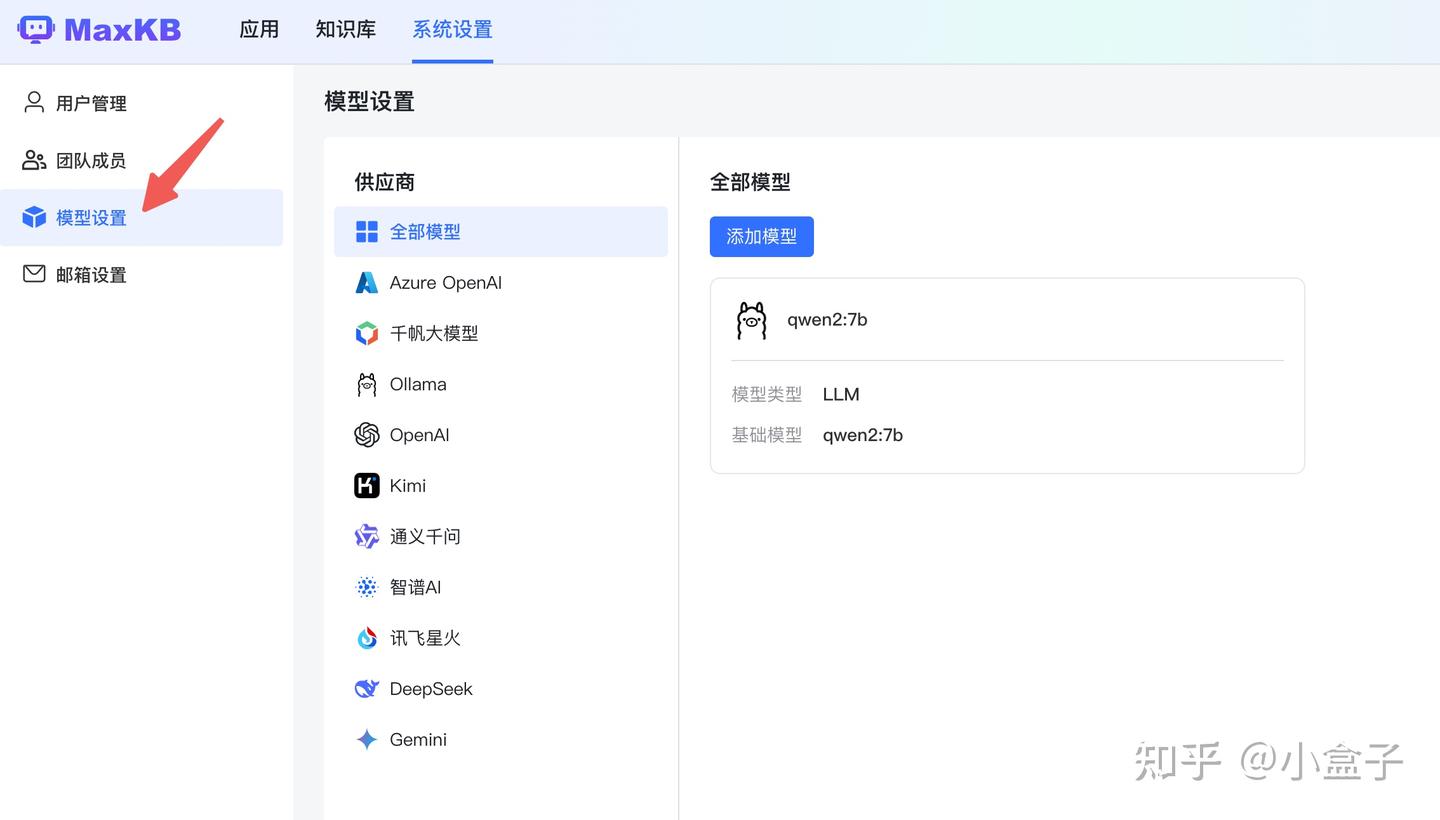Choose the 智谱AI provider label

click(x=415, y=587)
